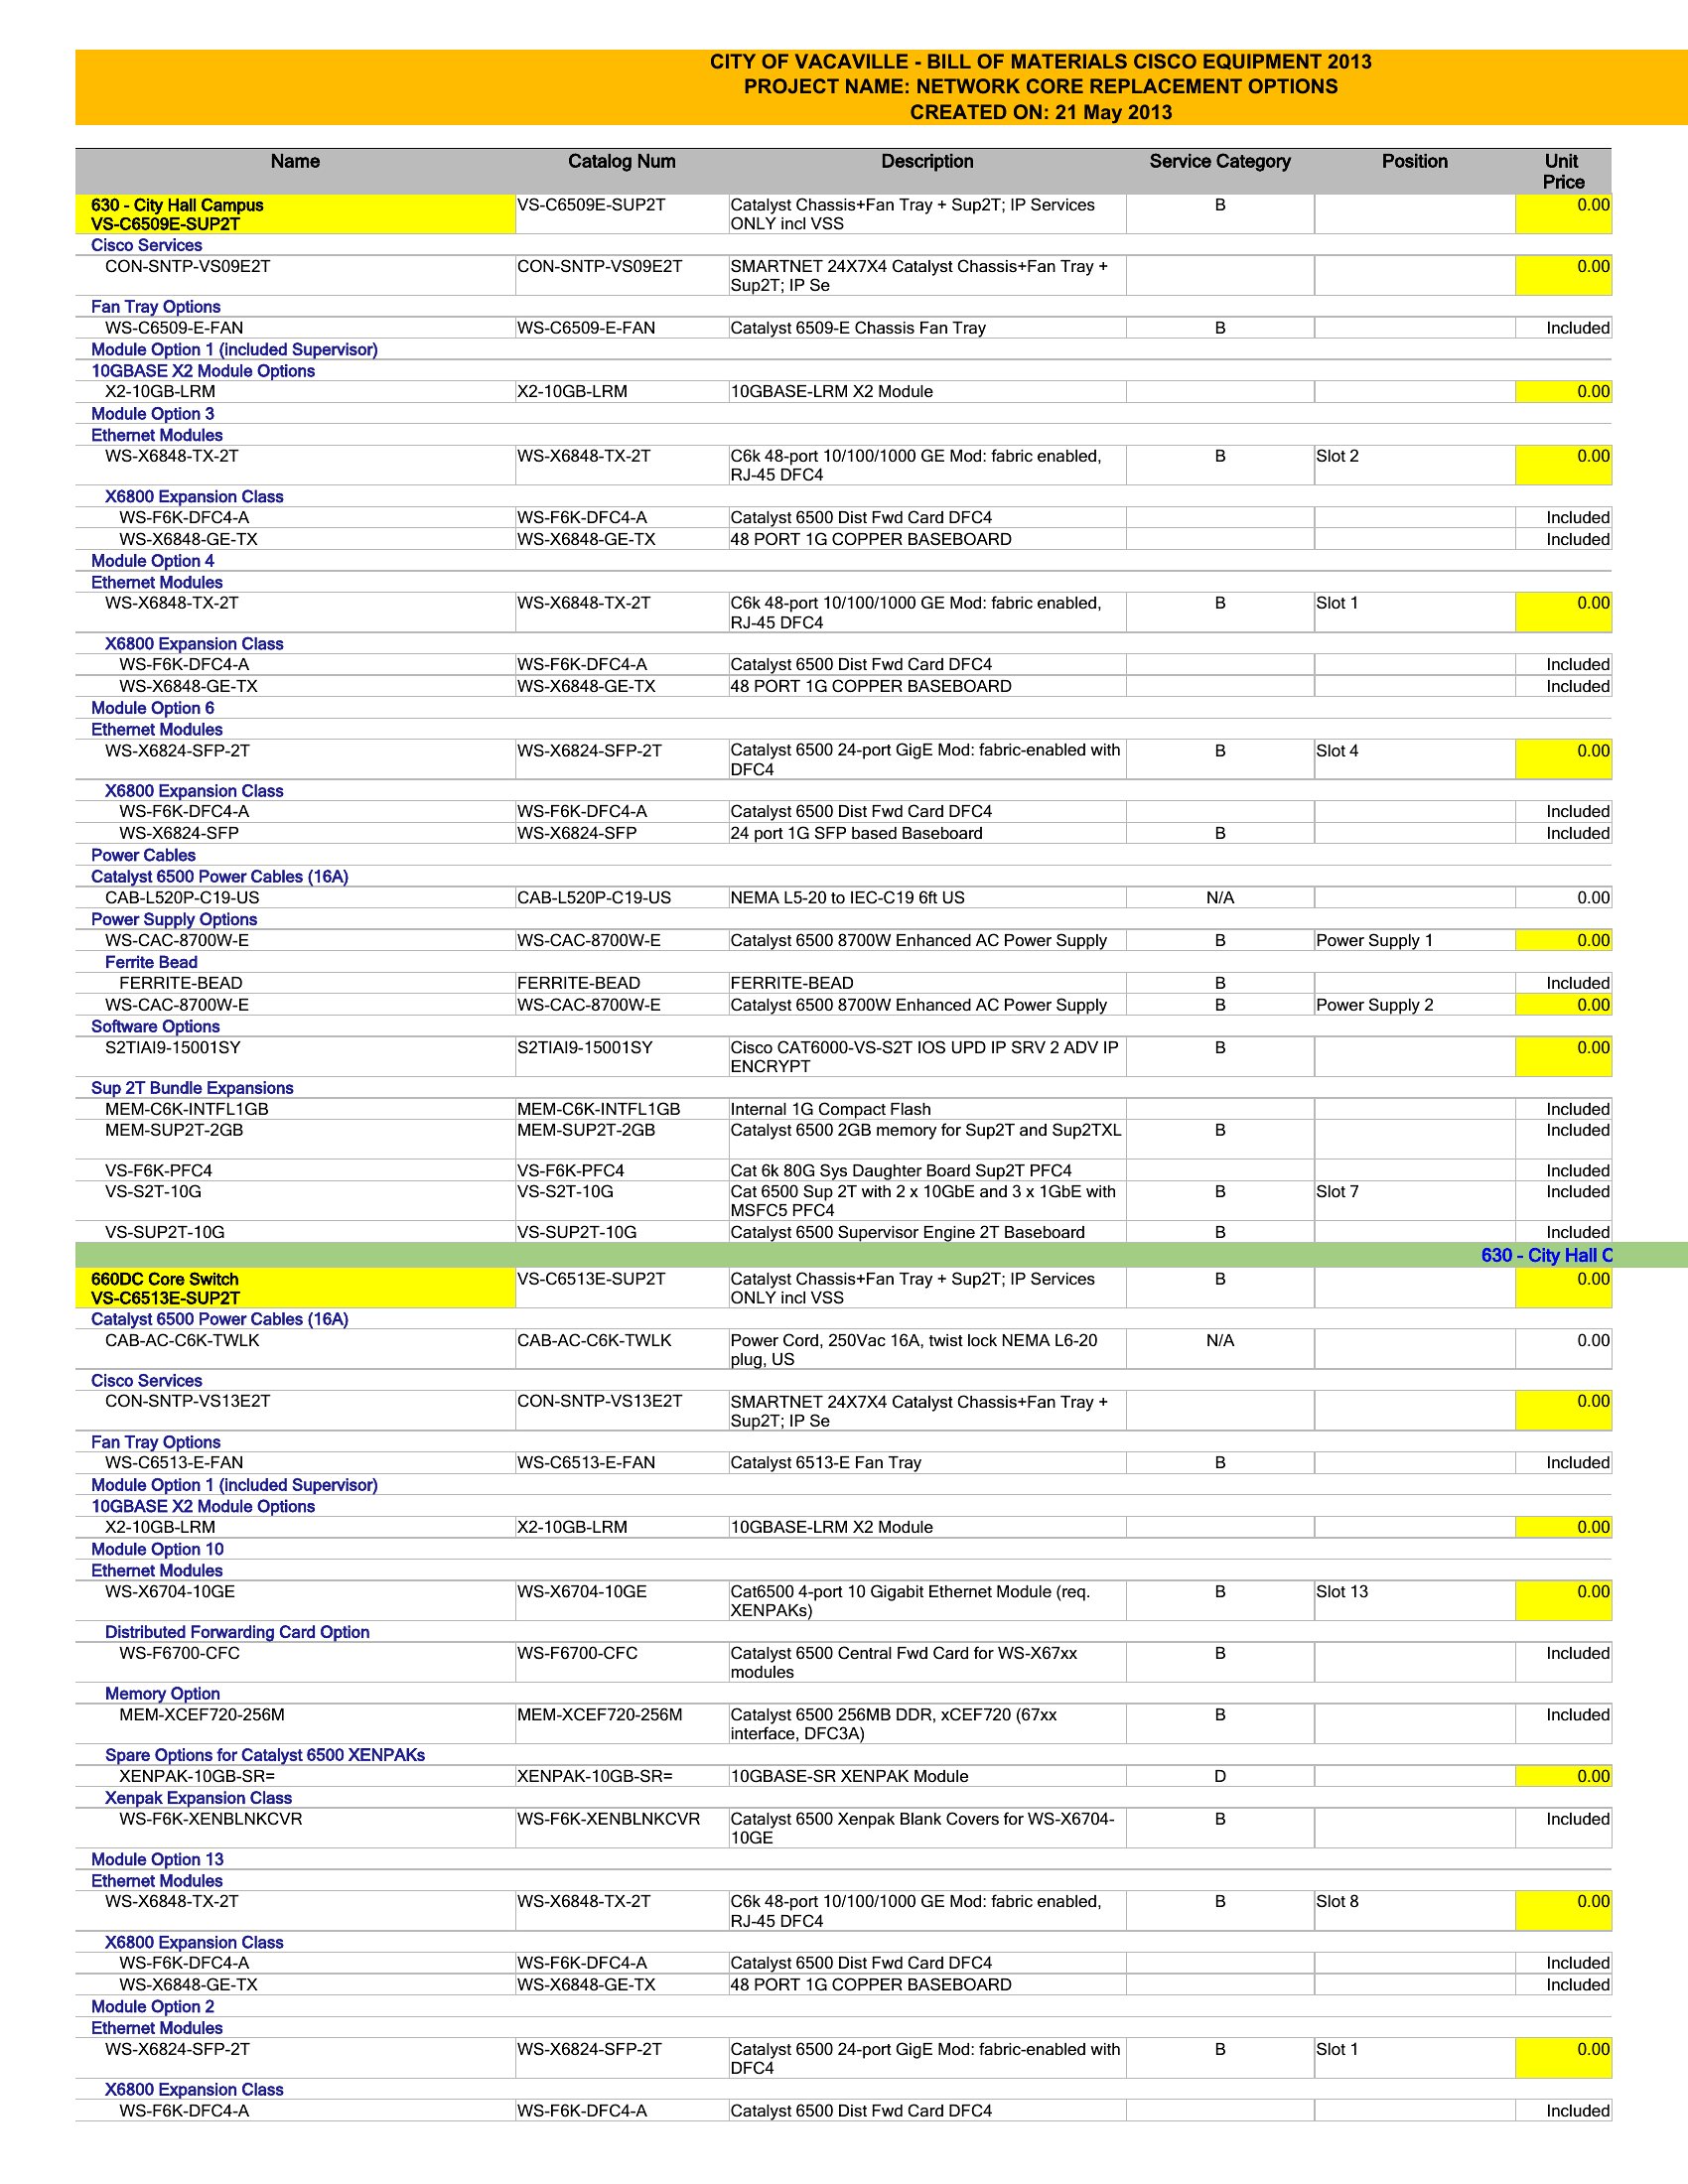Click the blue "Ferrite Bead" subheading
Image resolution: width=1688 pixels, height=2184 pixels.
coord(151,962)
